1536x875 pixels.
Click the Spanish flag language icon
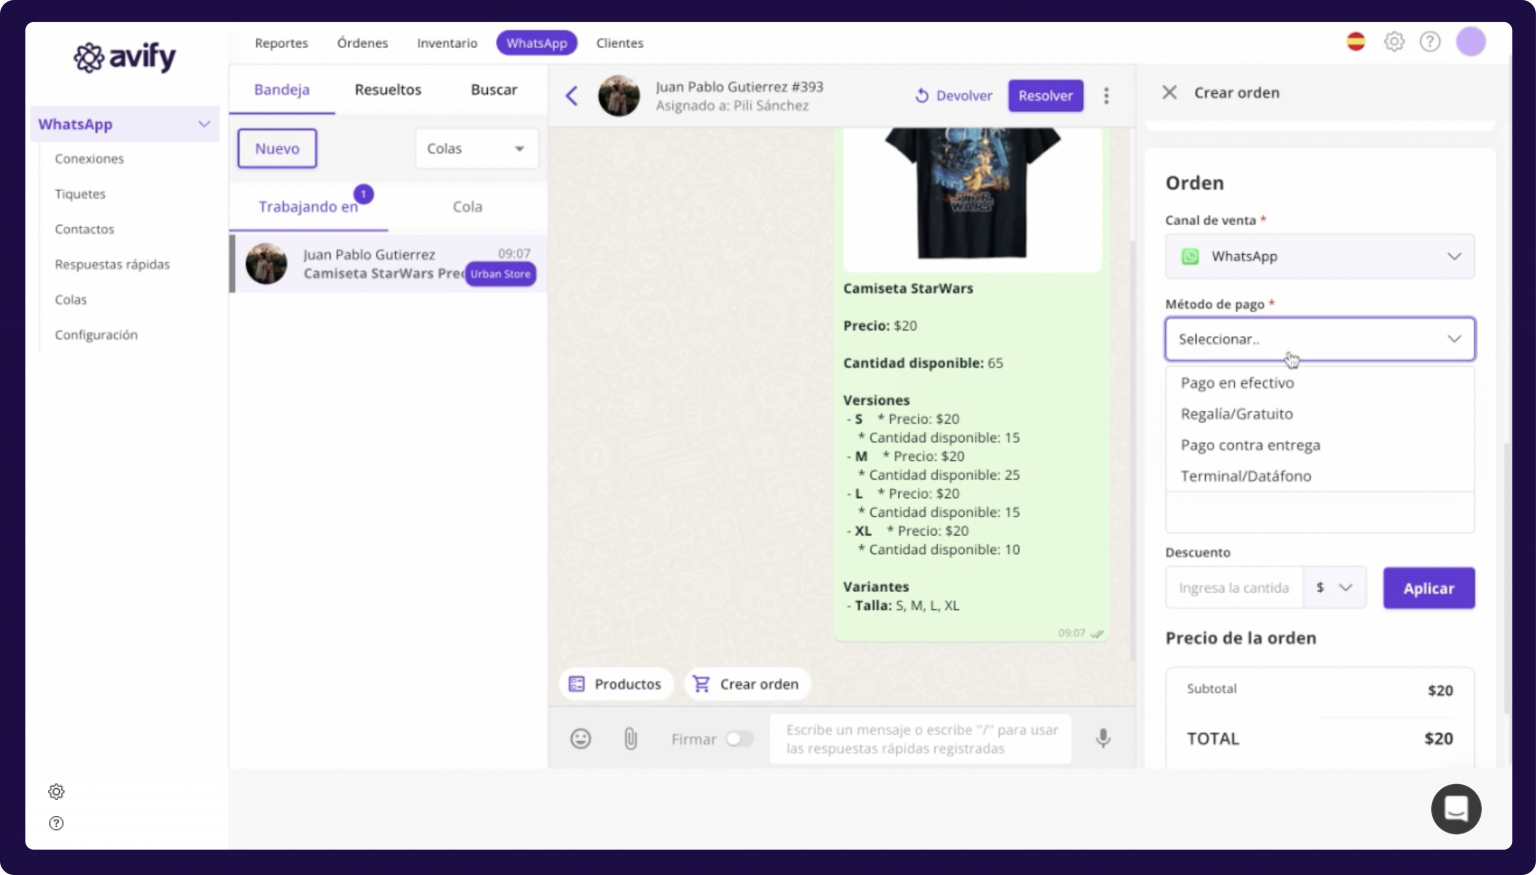tap(1356, 42)
